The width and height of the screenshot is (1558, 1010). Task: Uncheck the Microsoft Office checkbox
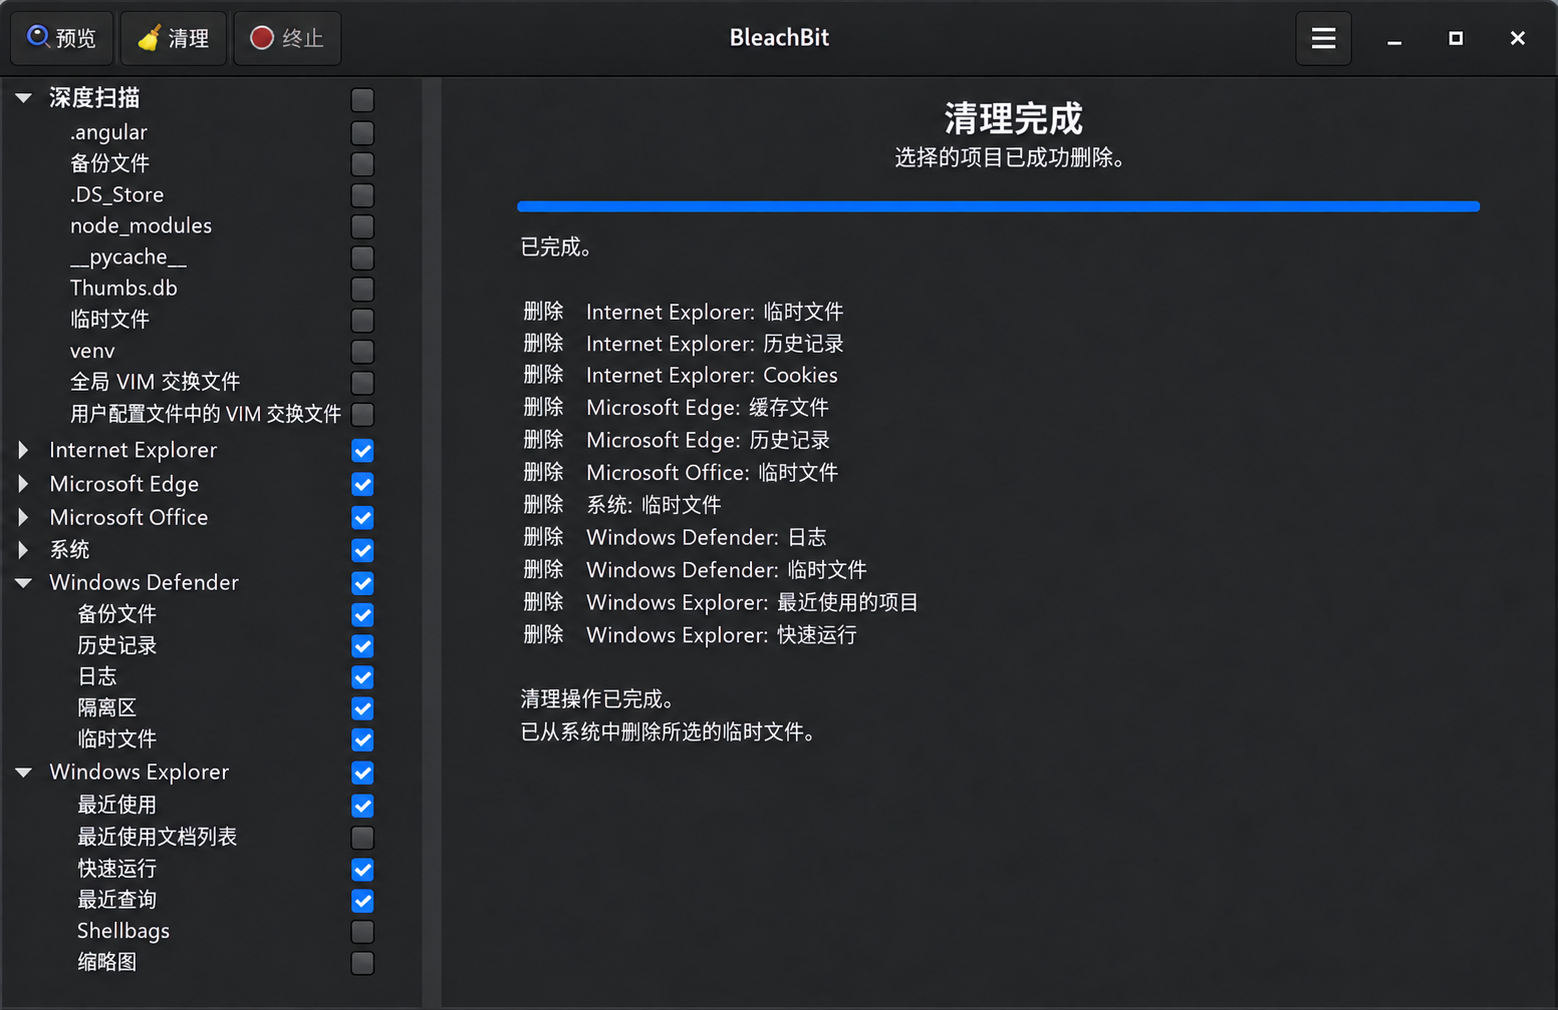coord(363,518)
